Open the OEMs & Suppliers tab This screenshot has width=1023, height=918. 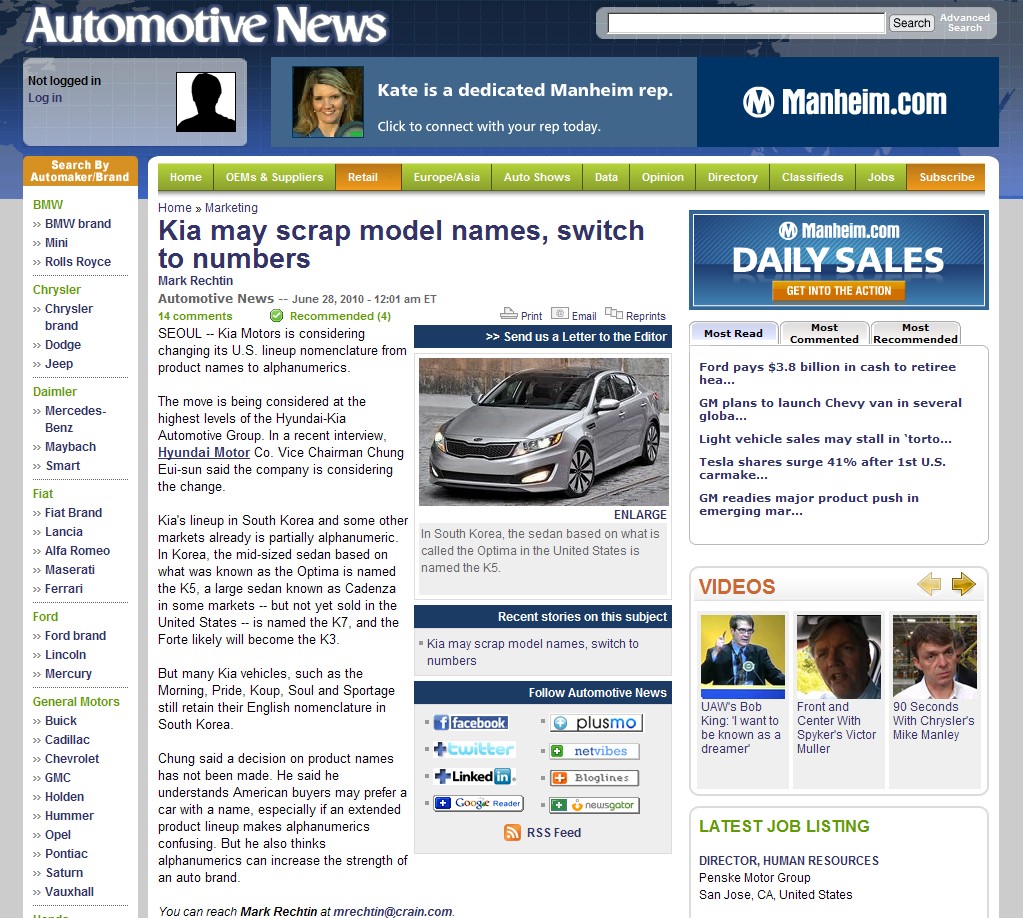pyautogui.click(x=275, y=177)
